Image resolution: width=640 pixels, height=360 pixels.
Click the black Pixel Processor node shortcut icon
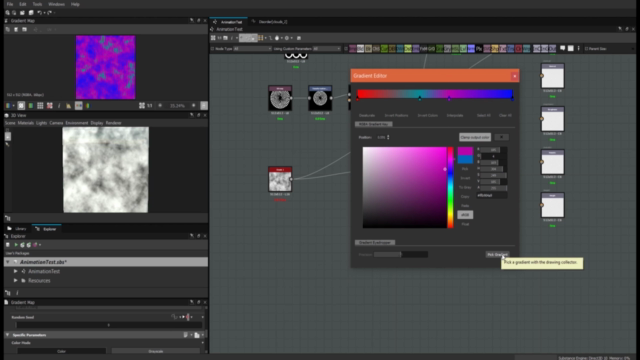point(479,49)
